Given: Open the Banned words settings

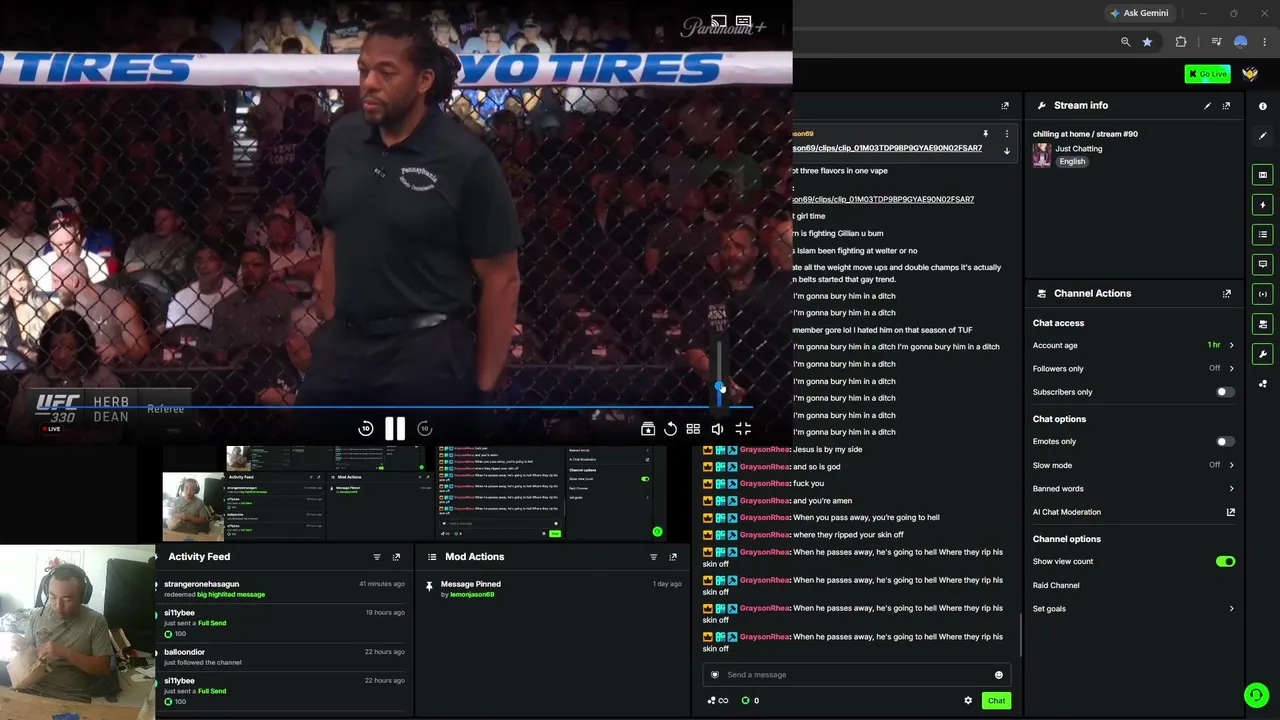Looking at the screenshot, I should [1133, 489].
